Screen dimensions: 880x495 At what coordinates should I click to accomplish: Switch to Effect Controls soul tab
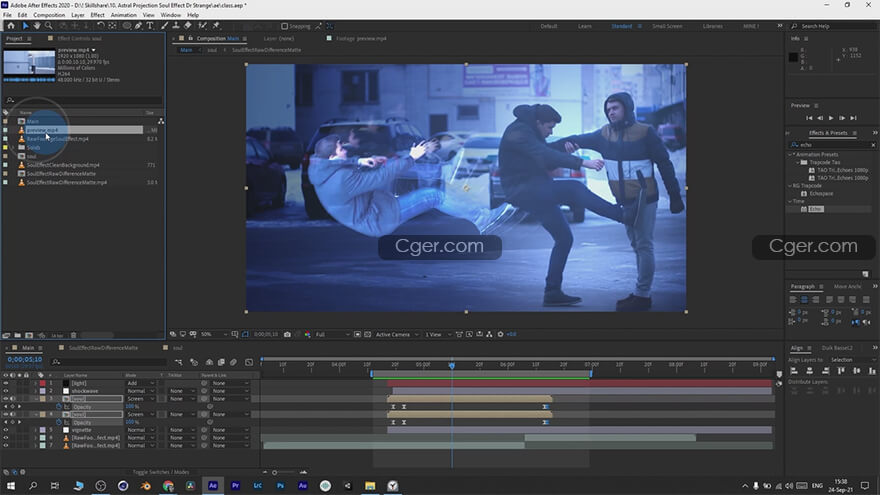pos(79,39)
